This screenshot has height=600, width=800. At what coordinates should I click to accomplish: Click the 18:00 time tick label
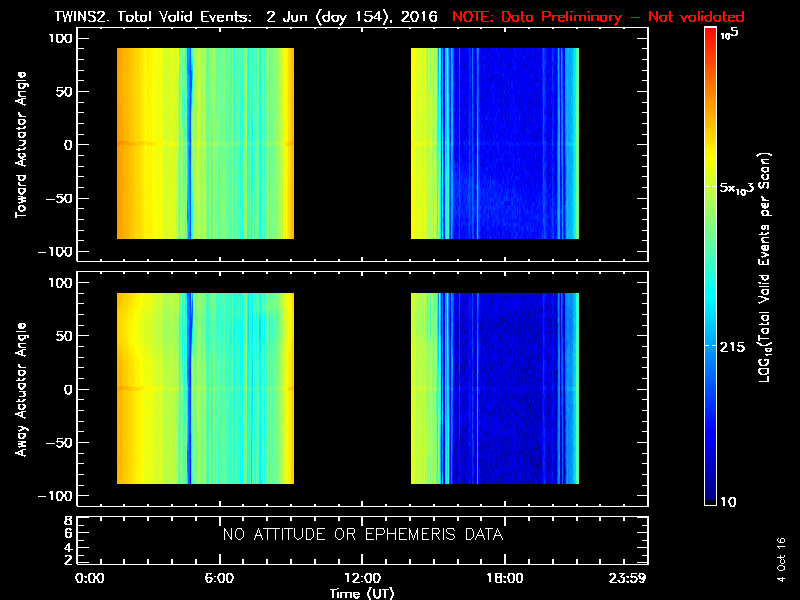[x=503, y=579]
